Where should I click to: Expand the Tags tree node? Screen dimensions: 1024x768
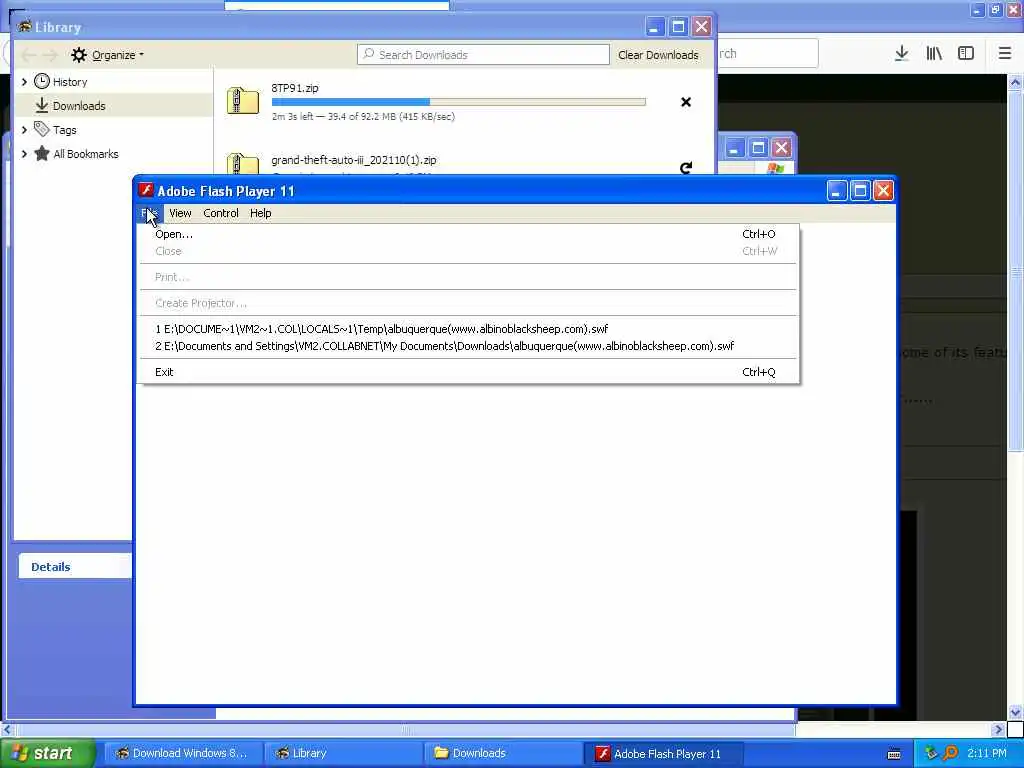(24, 130)
